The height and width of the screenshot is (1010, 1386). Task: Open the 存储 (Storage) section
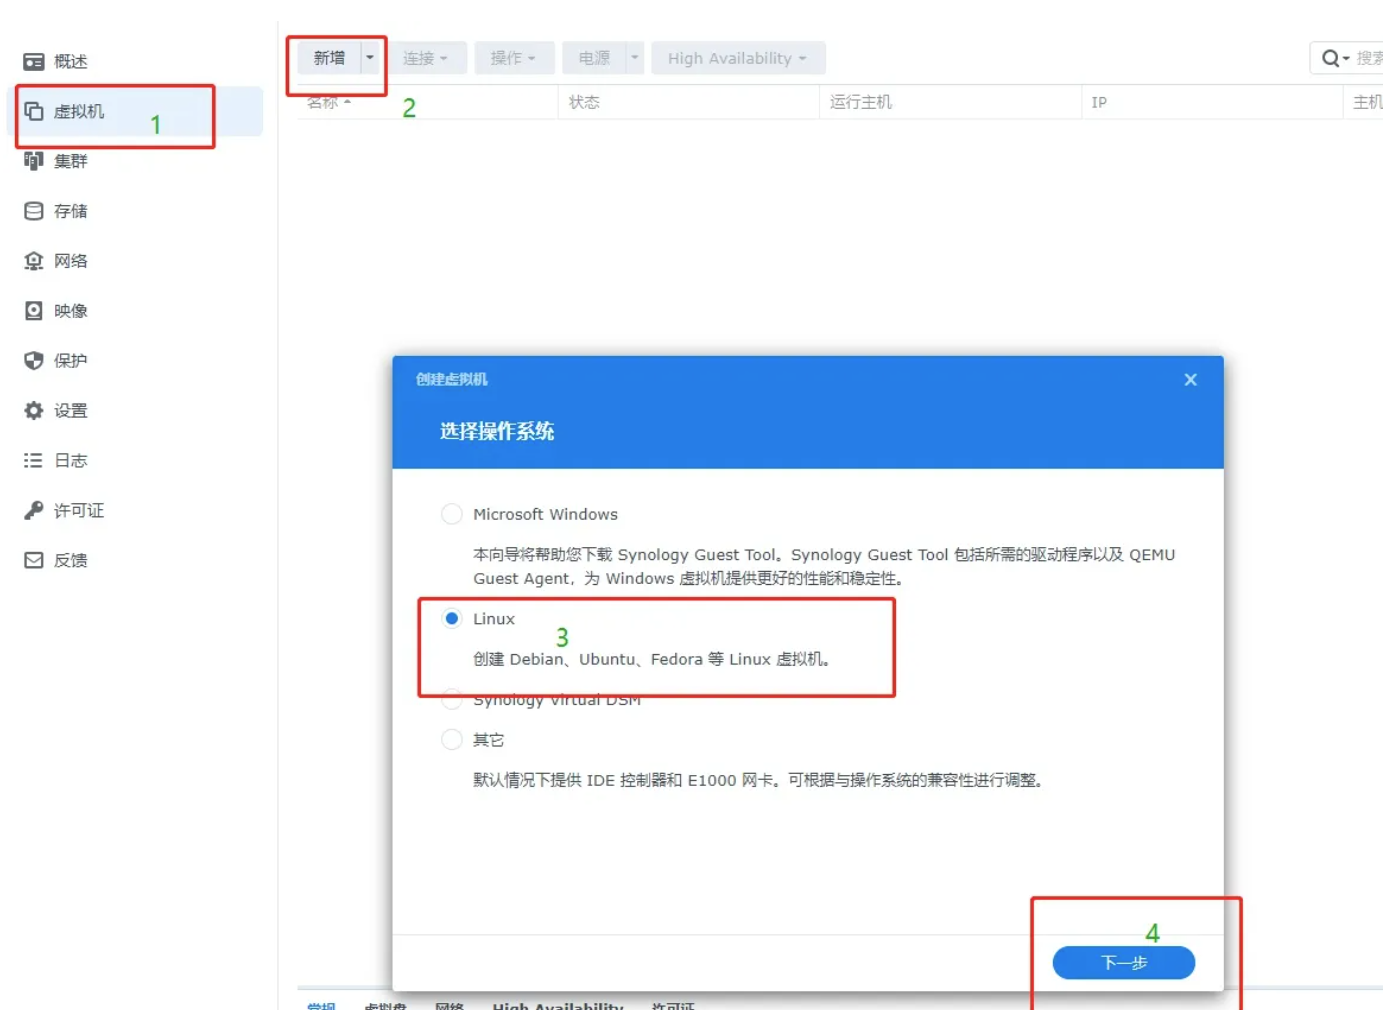pos(68,211)
